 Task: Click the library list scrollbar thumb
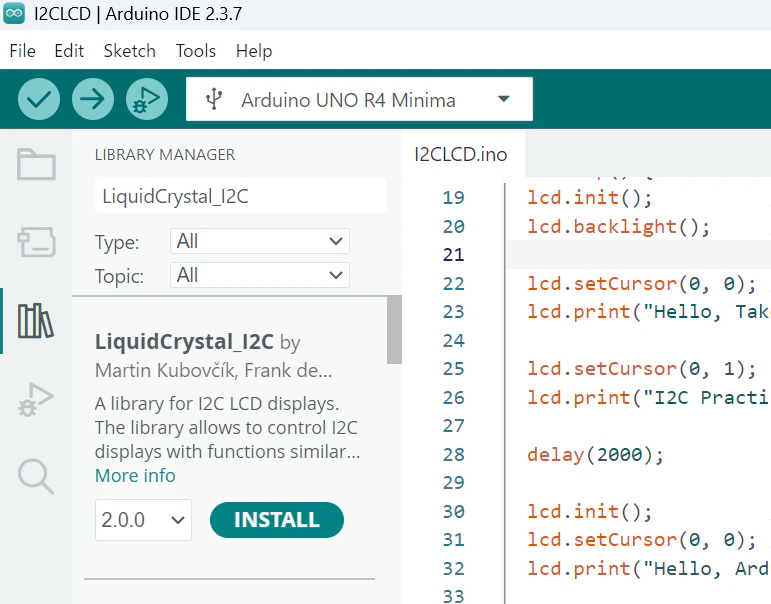(394, 330)
